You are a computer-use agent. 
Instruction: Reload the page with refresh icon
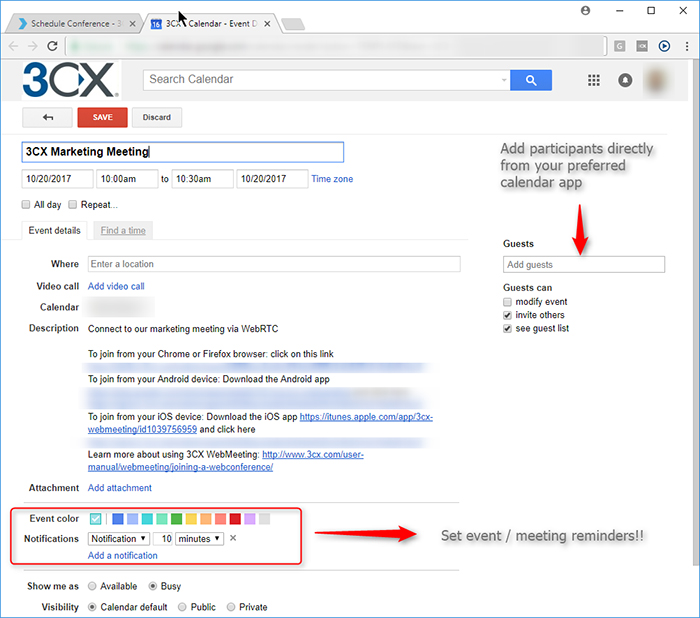[52, 46]
